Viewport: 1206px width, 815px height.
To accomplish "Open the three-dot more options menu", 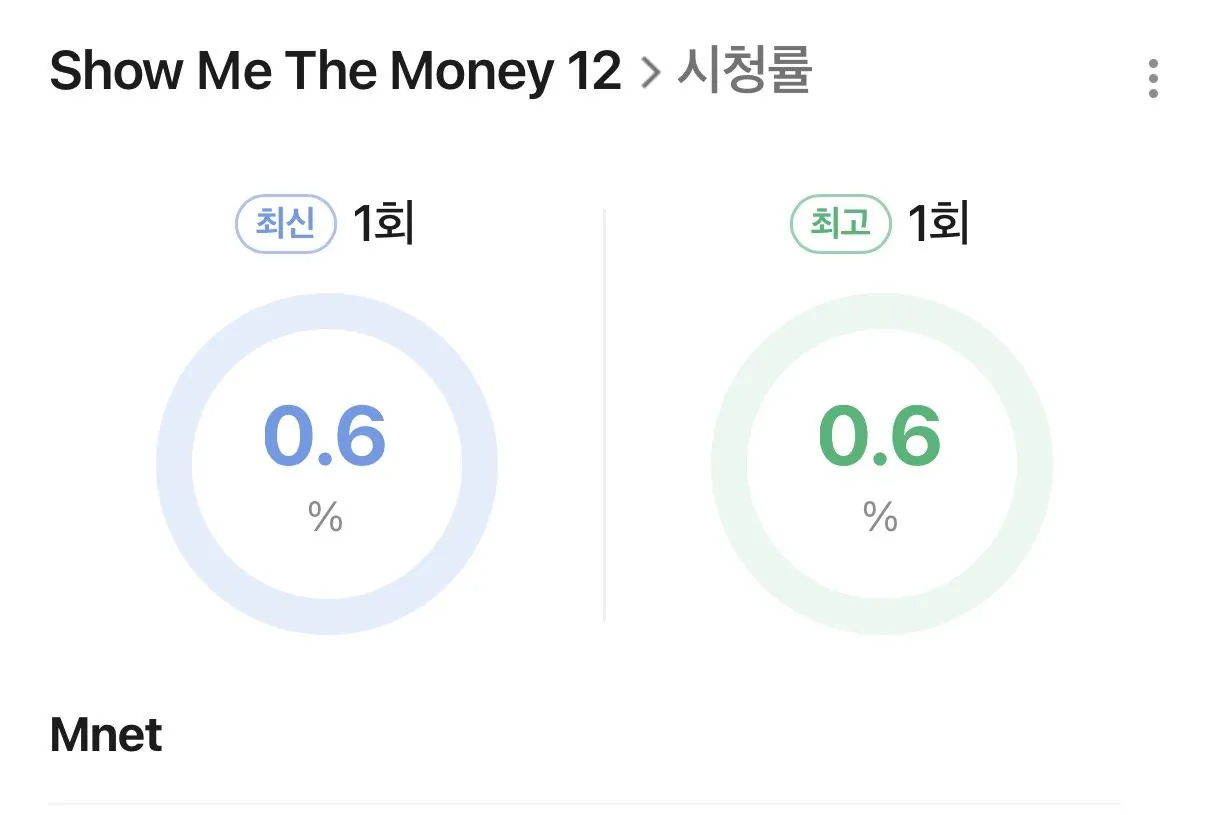I will click(x=1153, y=78).
